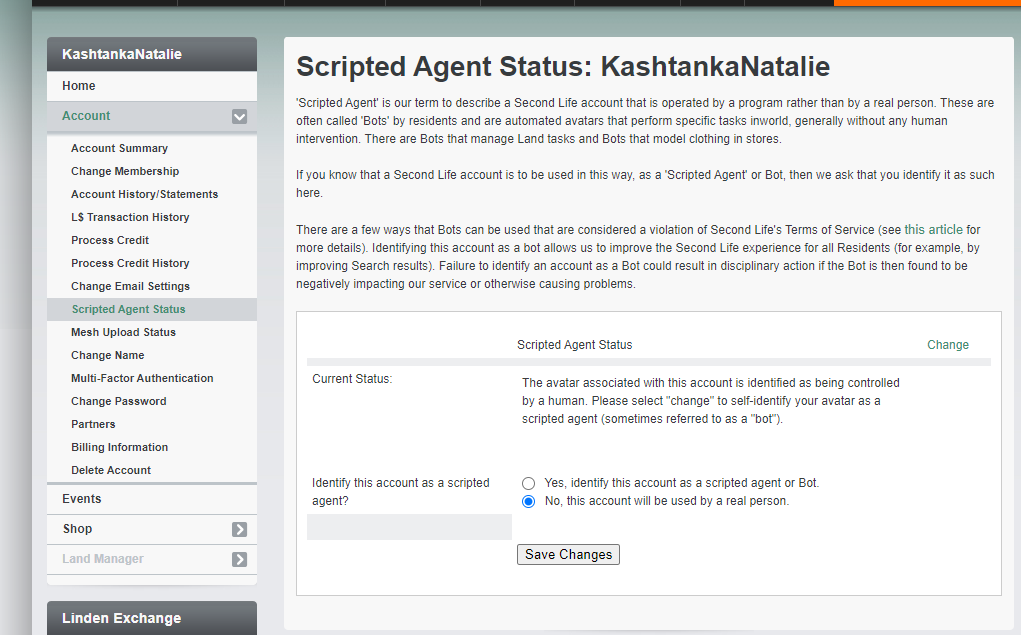Select the Scripted Agent Status sidebar item
Viewport: 1021px width, 635px height.
[x=152, y=309]
